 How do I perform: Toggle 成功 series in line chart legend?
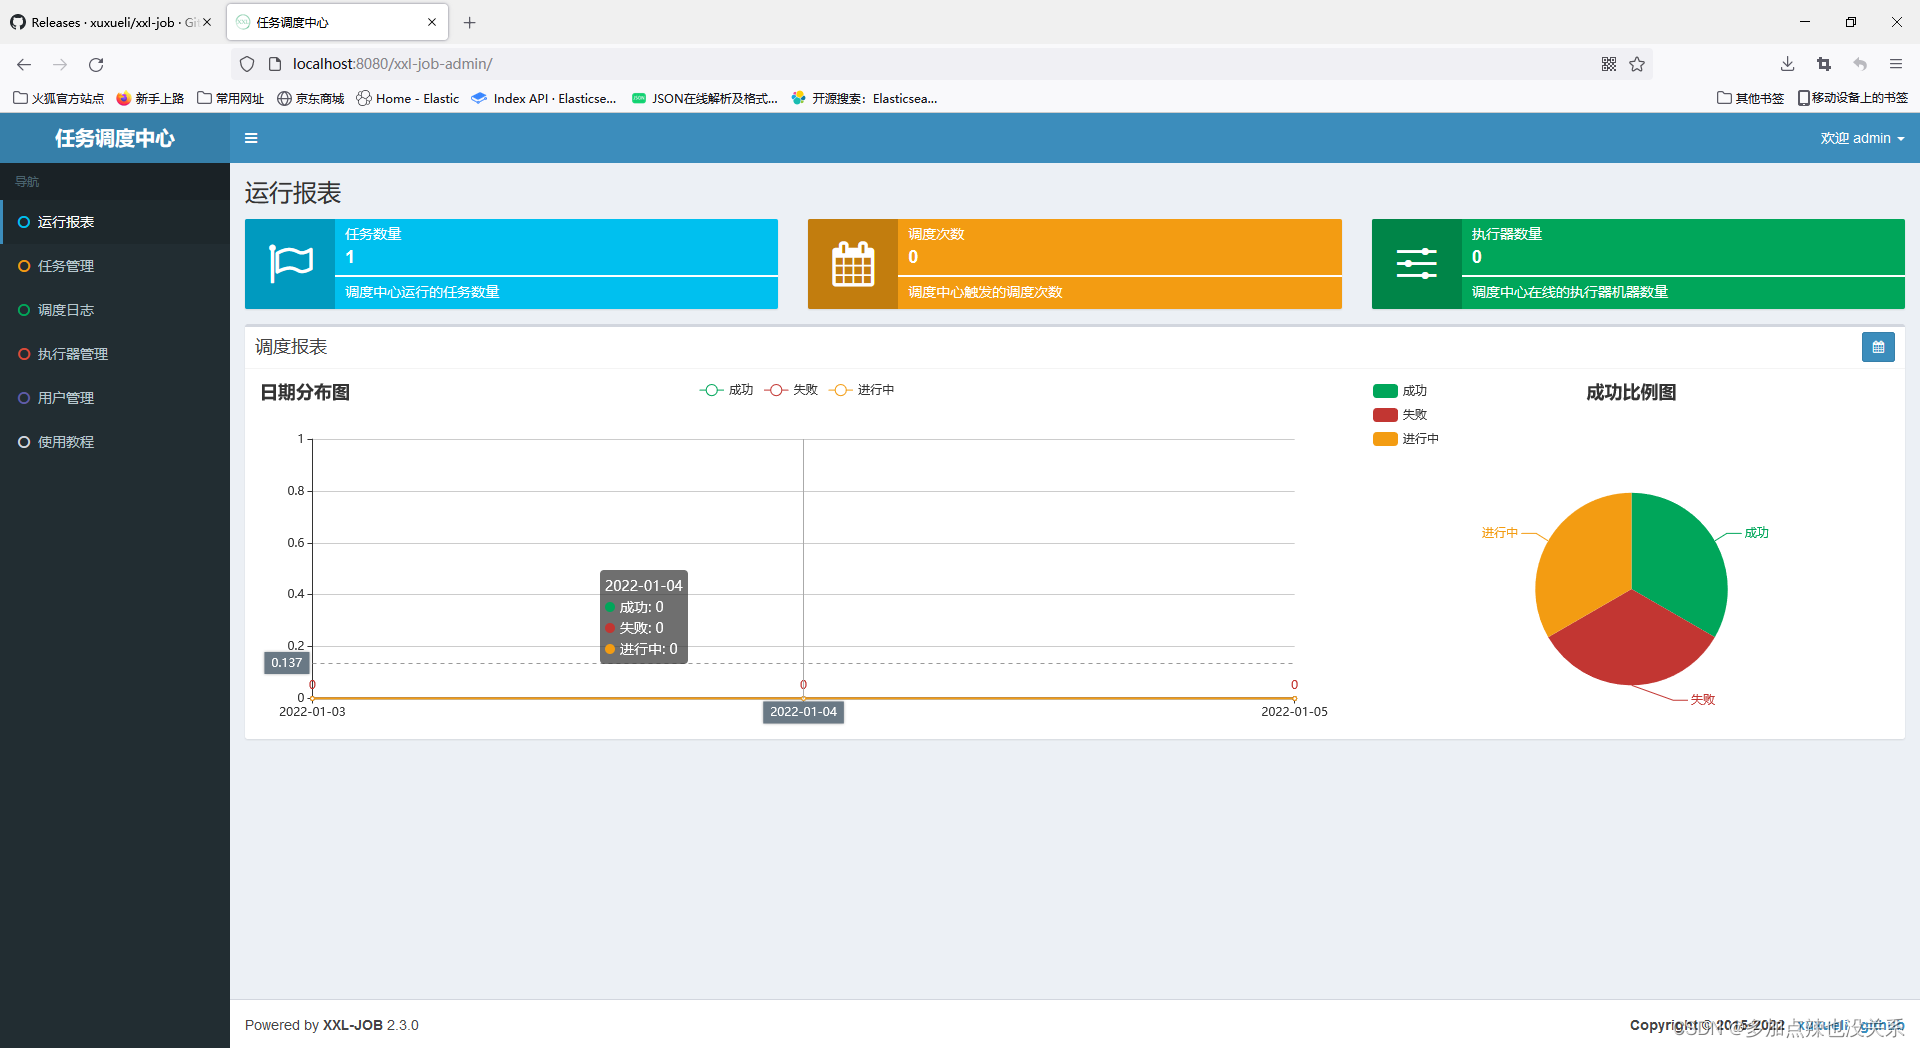tap(726, 390)
